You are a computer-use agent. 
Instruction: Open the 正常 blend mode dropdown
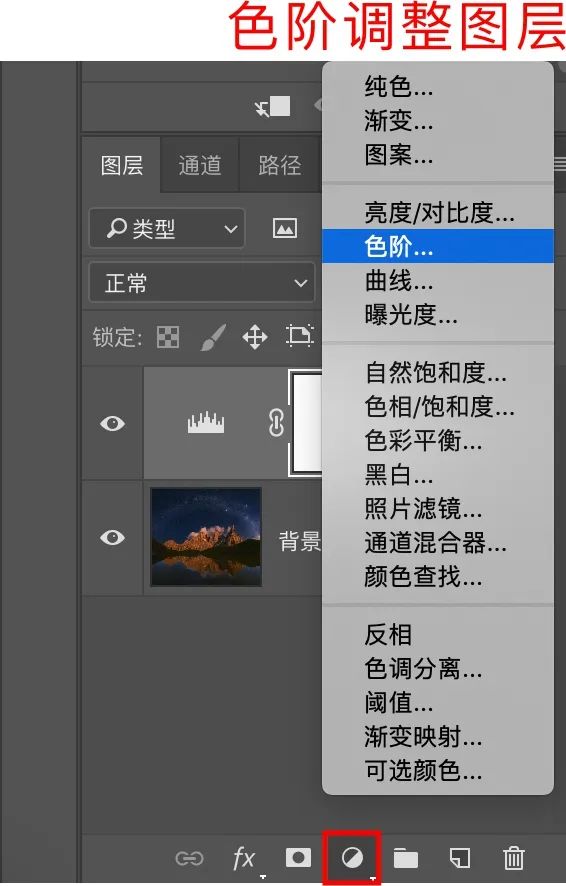(202, 283)
